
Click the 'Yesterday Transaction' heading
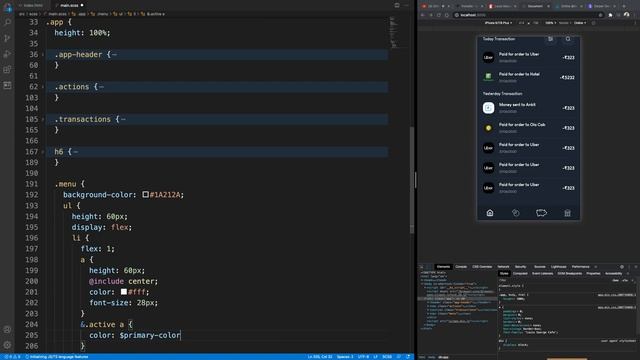(x=502, y=94)
